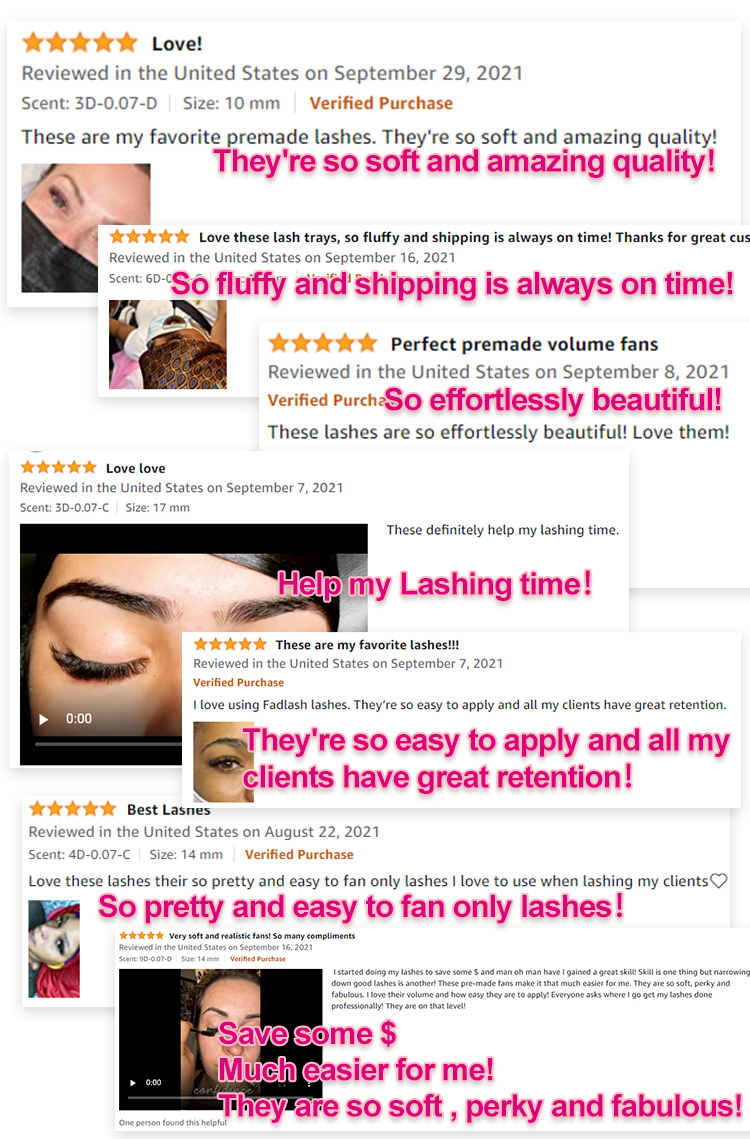Image resolution: width=750 pixels, height=1139 pixels.
Task: Open the masked woman review photo thumbnail
Action: [86, 228]
